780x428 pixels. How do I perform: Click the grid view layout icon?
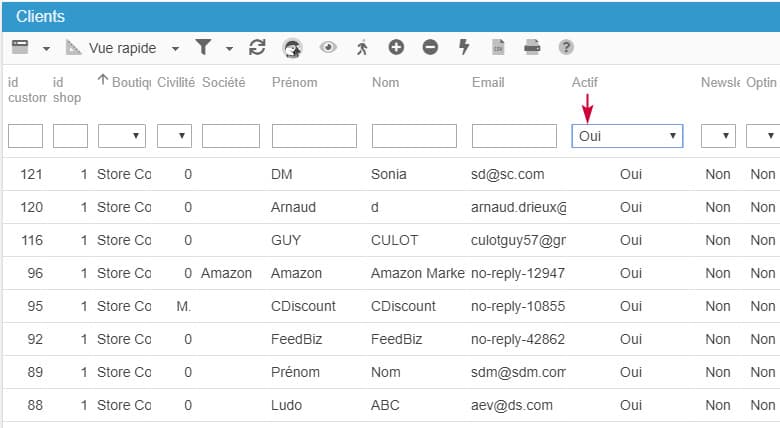[20, 47]
